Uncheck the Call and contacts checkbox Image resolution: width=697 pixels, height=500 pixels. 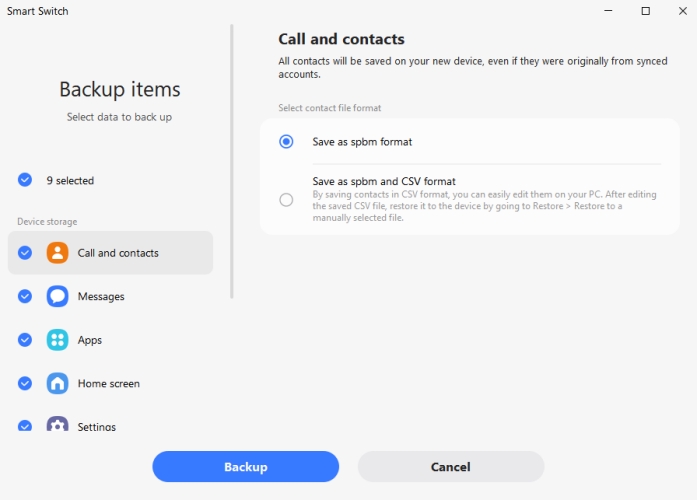pos(25,253)
